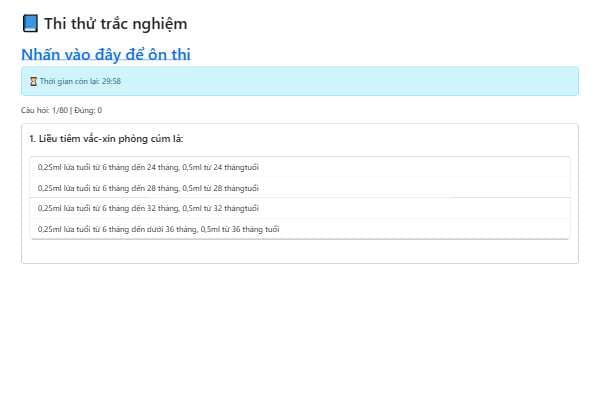Click the question text about liều tiêm vắc-xin
The width and height of the screenshot is (600, 400).
pos(110,138)
